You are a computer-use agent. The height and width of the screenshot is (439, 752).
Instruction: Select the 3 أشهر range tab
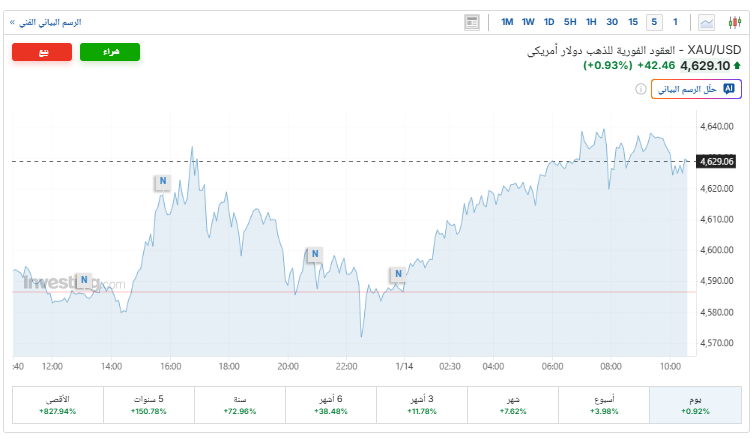(421, 404)
